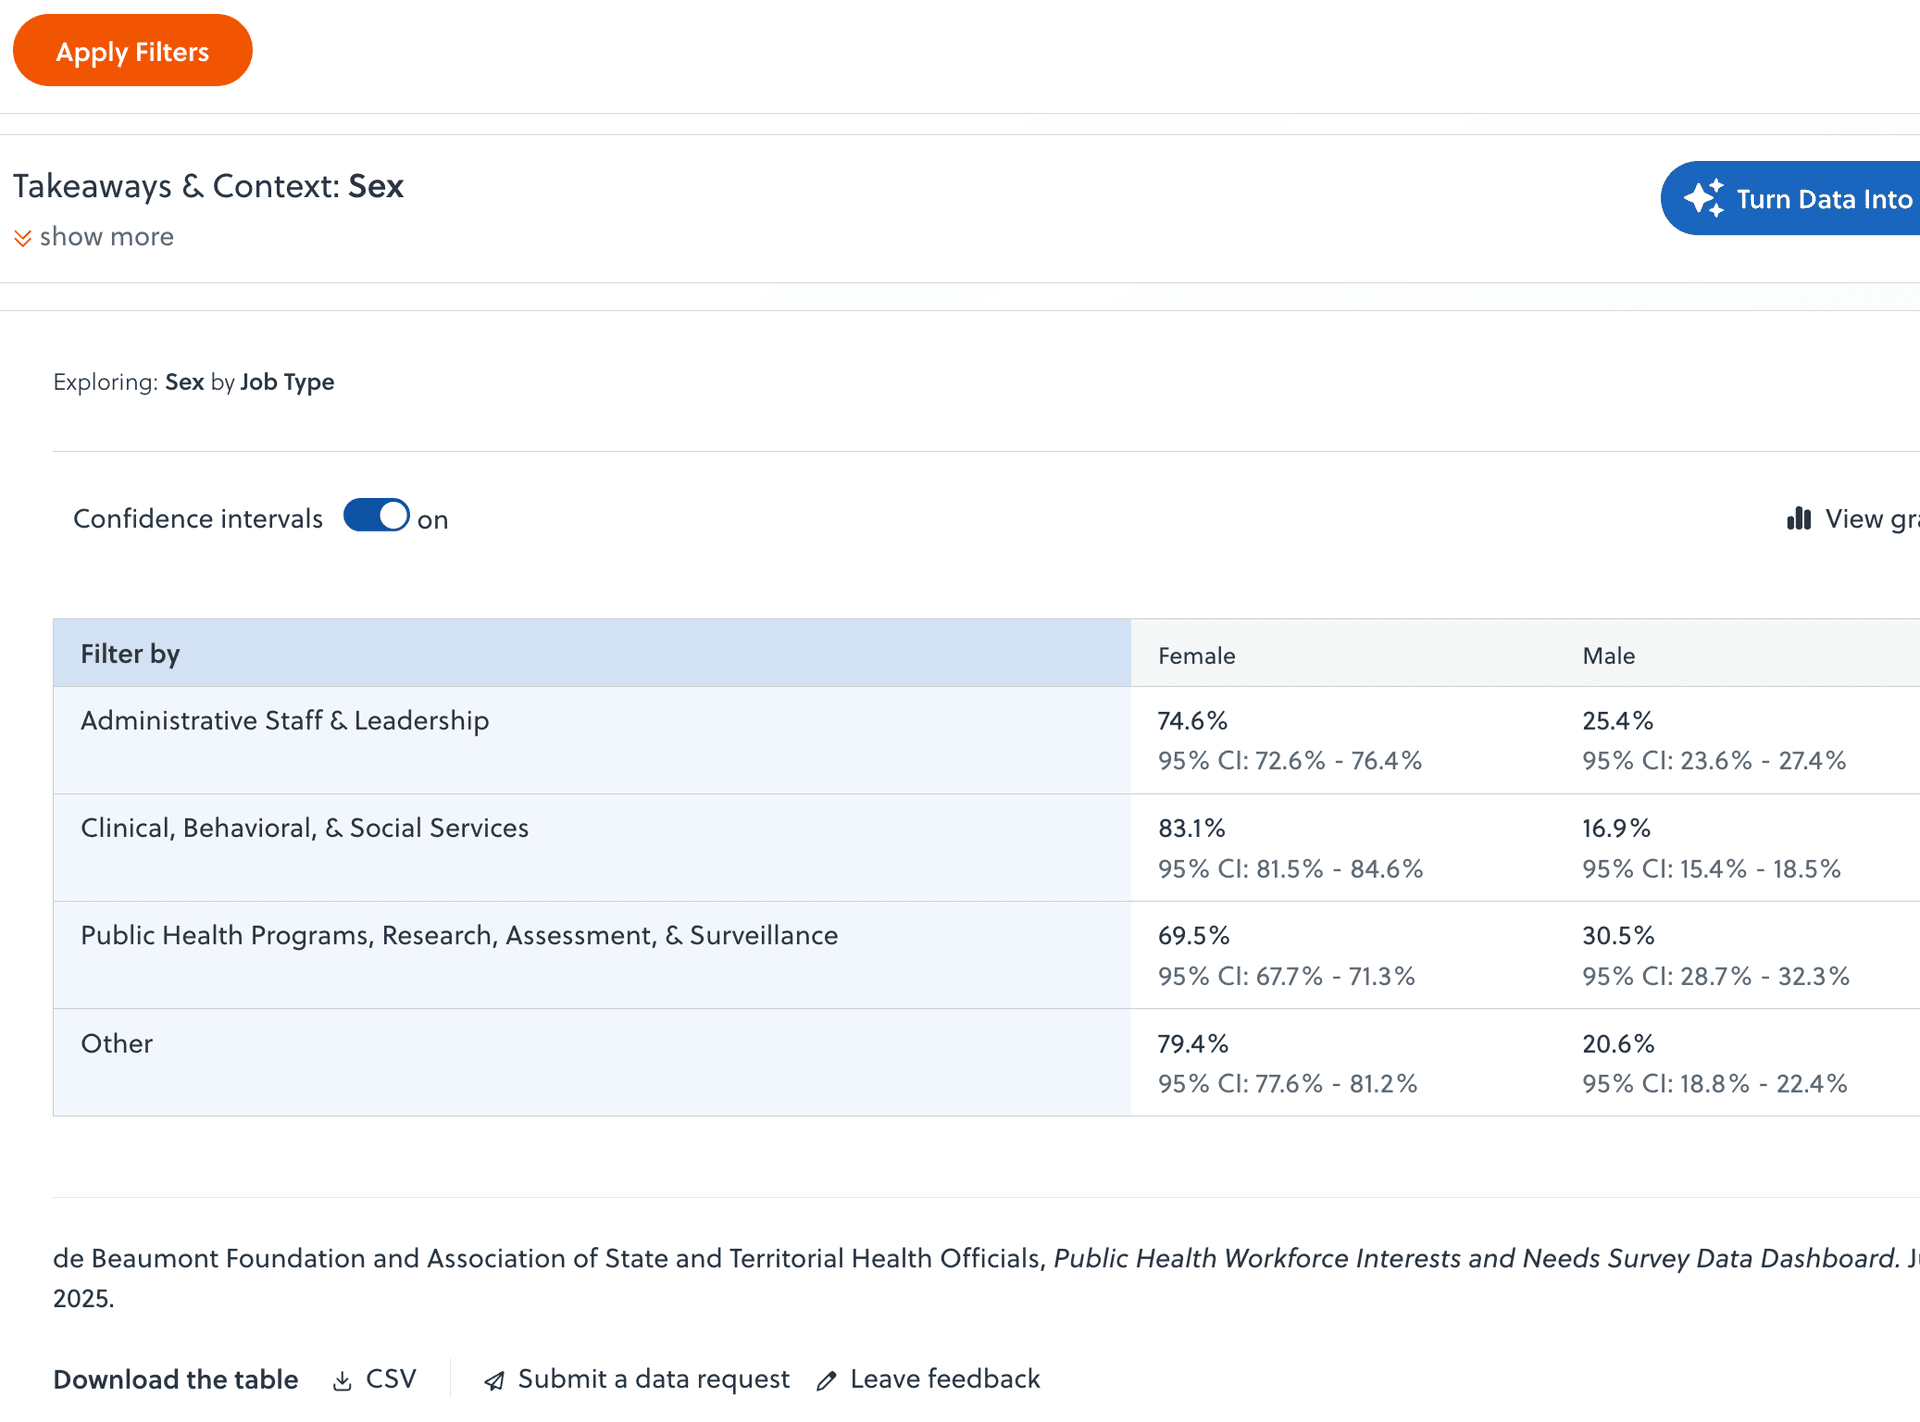Click the pencil Leave feedback icon

tap(826, 1381)
